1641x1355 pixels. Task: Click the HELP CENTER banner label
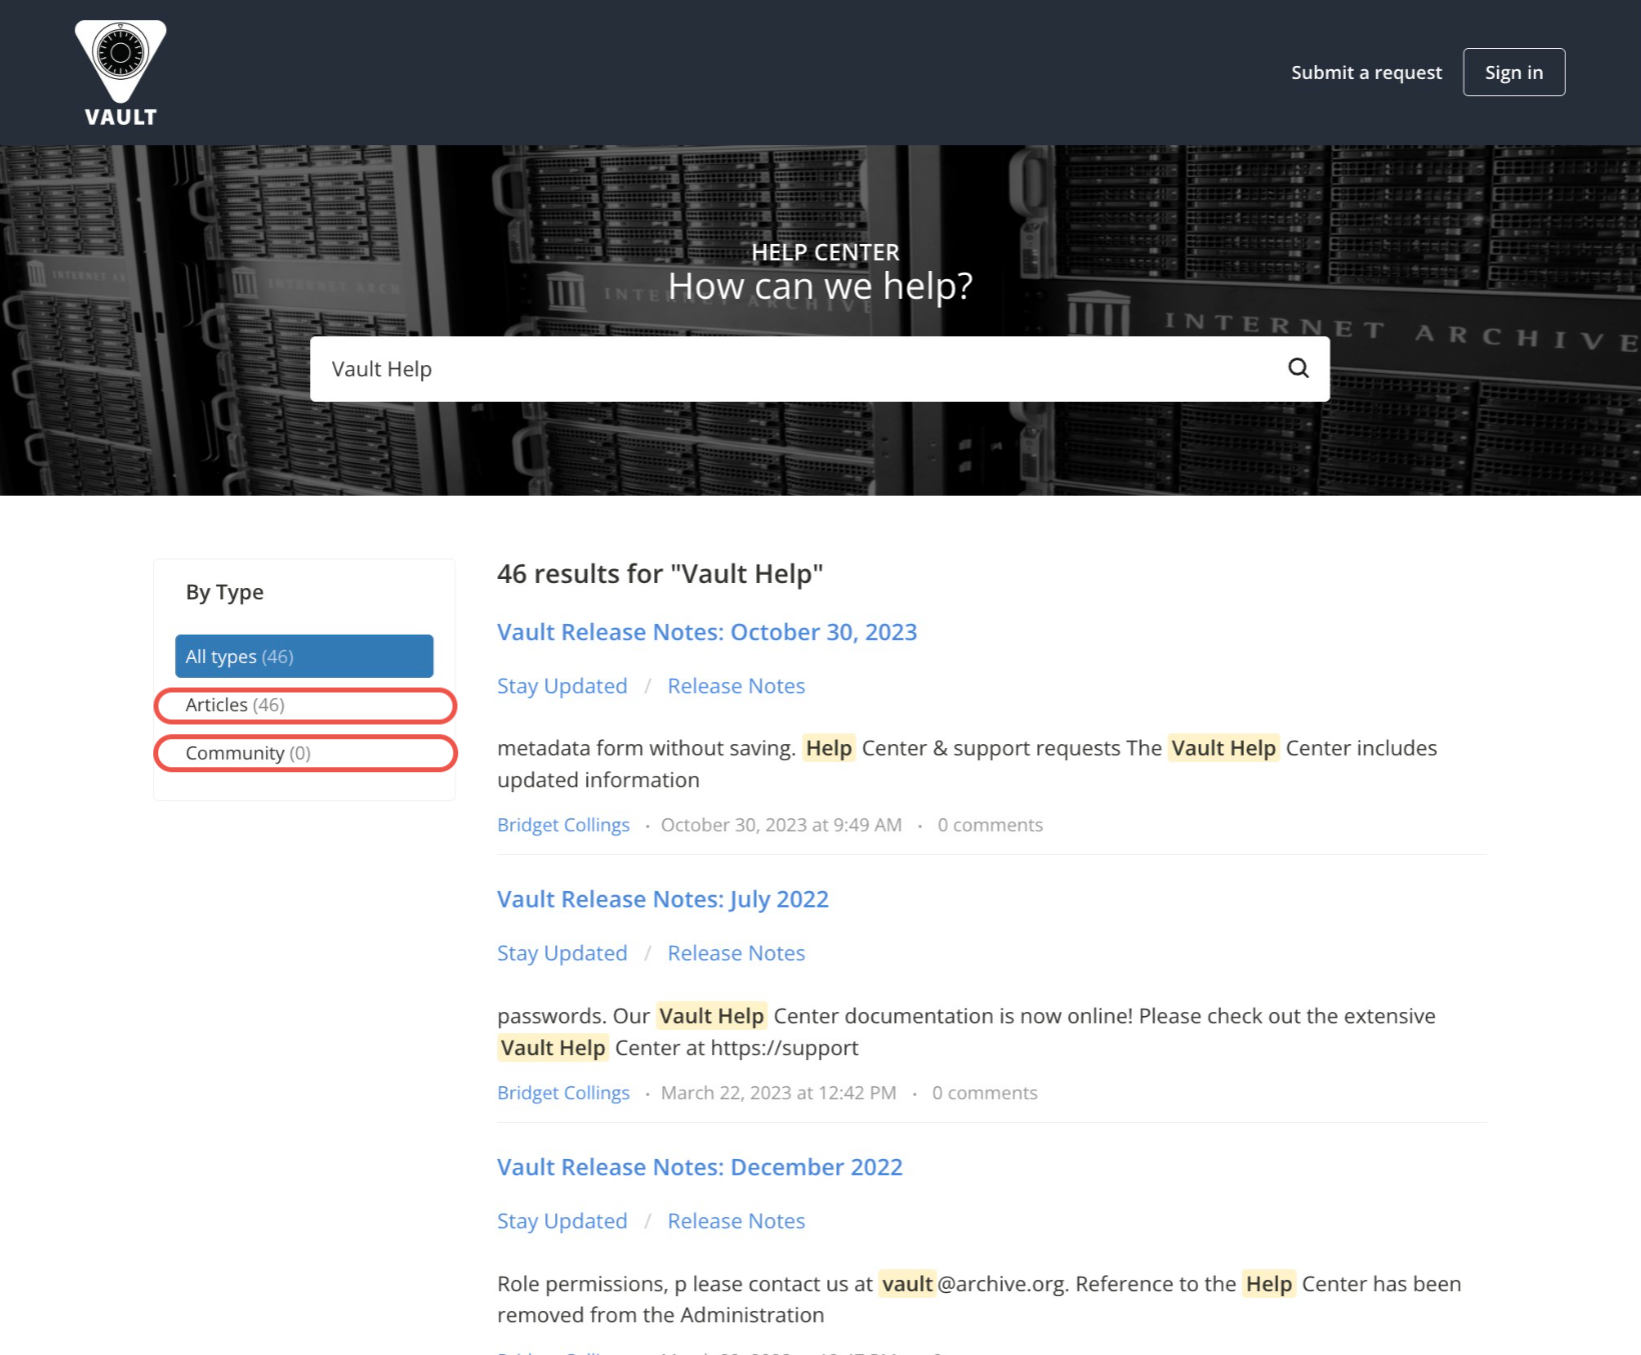click(x=825, y=252)
